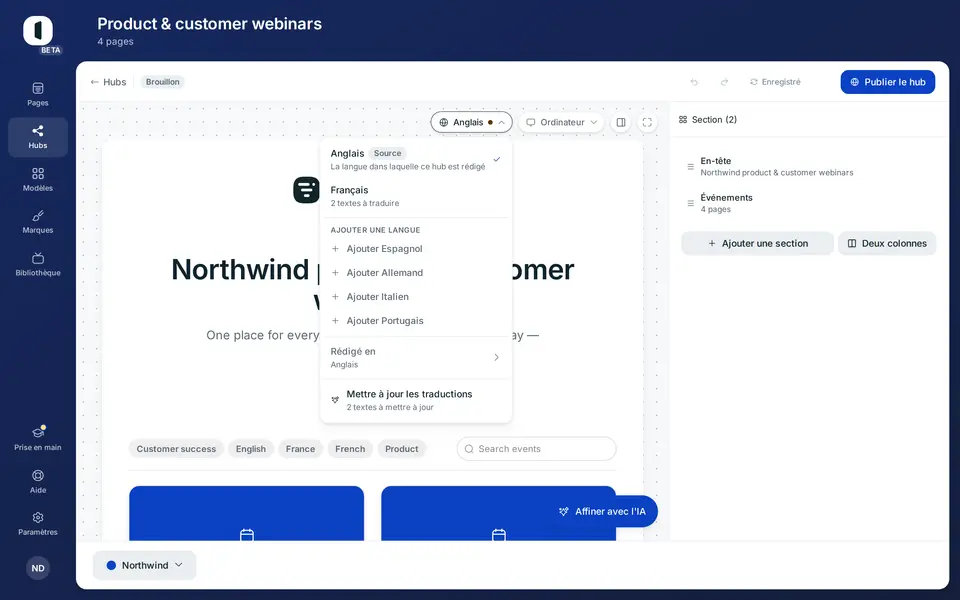Switch to Français language
960x600 pixels.
[x=416, y=196]
